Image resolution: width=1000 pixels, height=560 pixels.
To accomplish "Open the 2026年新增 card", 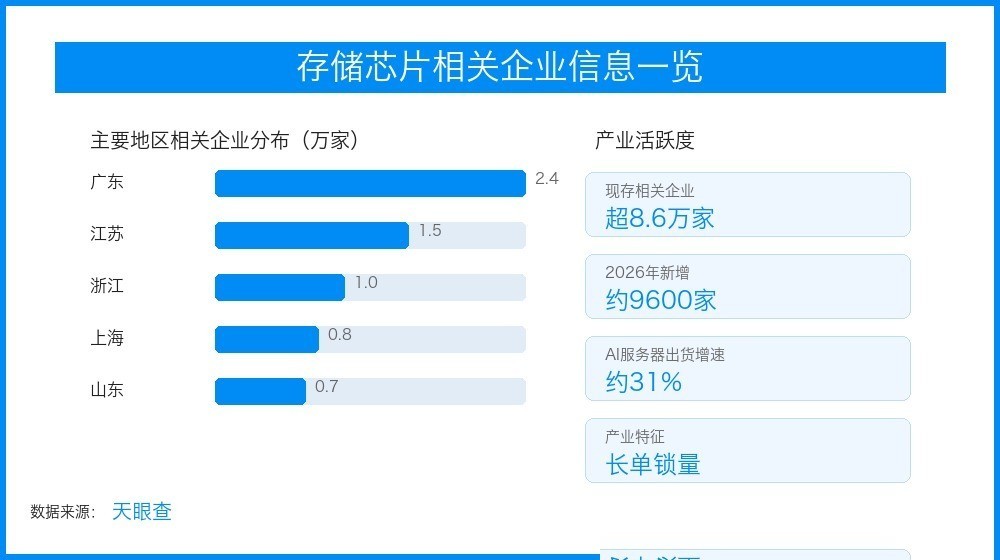I will tap(747, 286).
